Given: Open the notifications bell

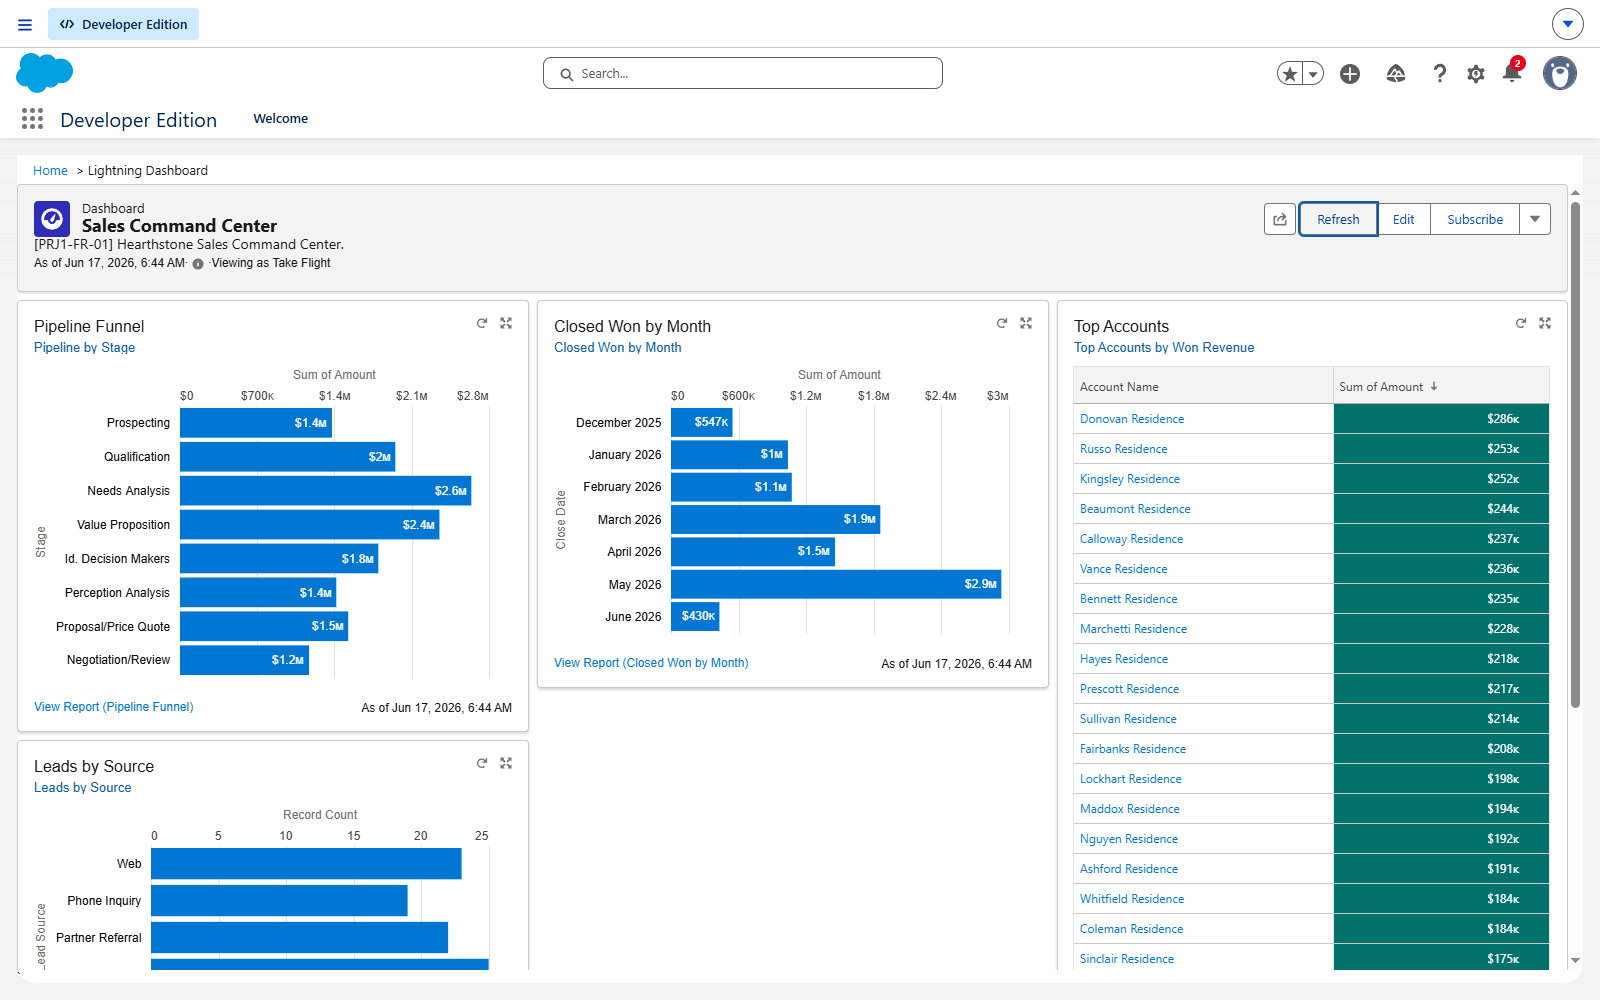Looking at the screenshot, I should pyautogui.click(x=1512, y=72).
